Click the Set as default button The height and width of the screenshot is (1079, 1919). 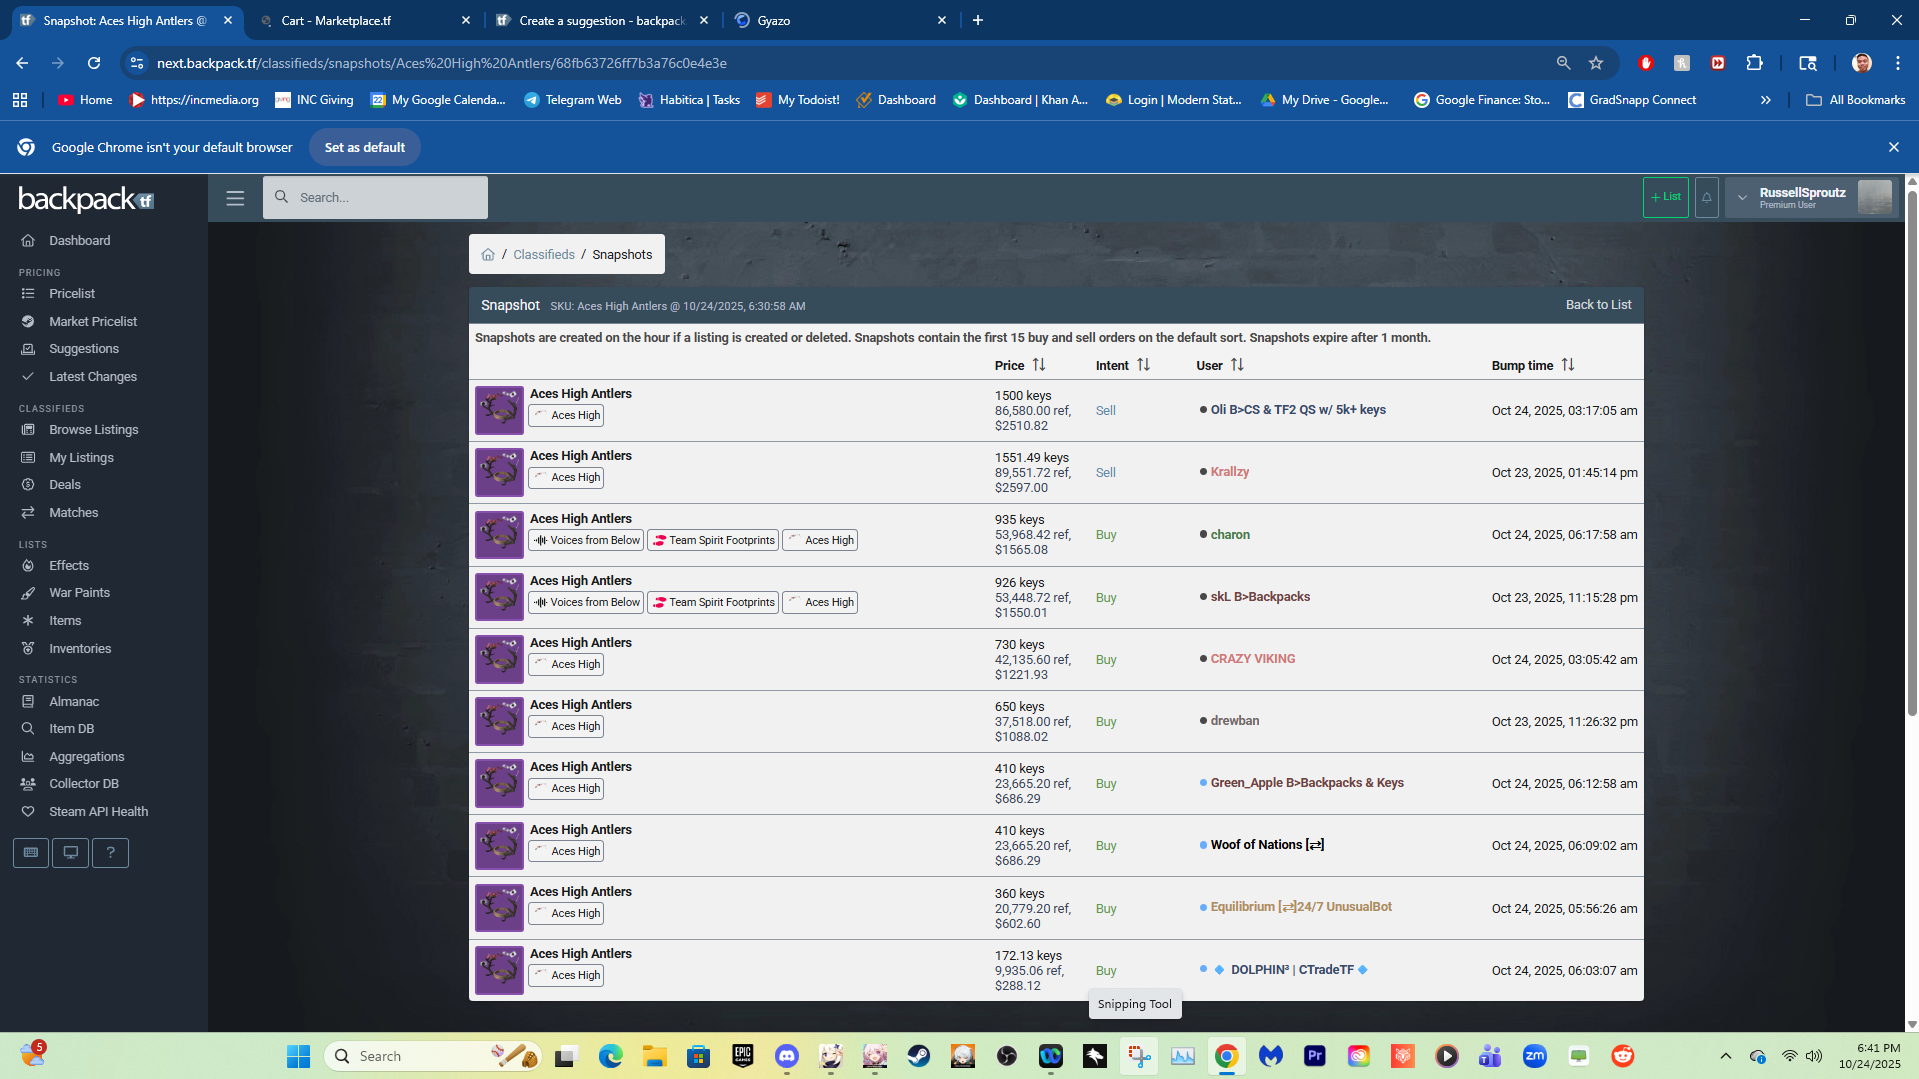click(365, 147)
